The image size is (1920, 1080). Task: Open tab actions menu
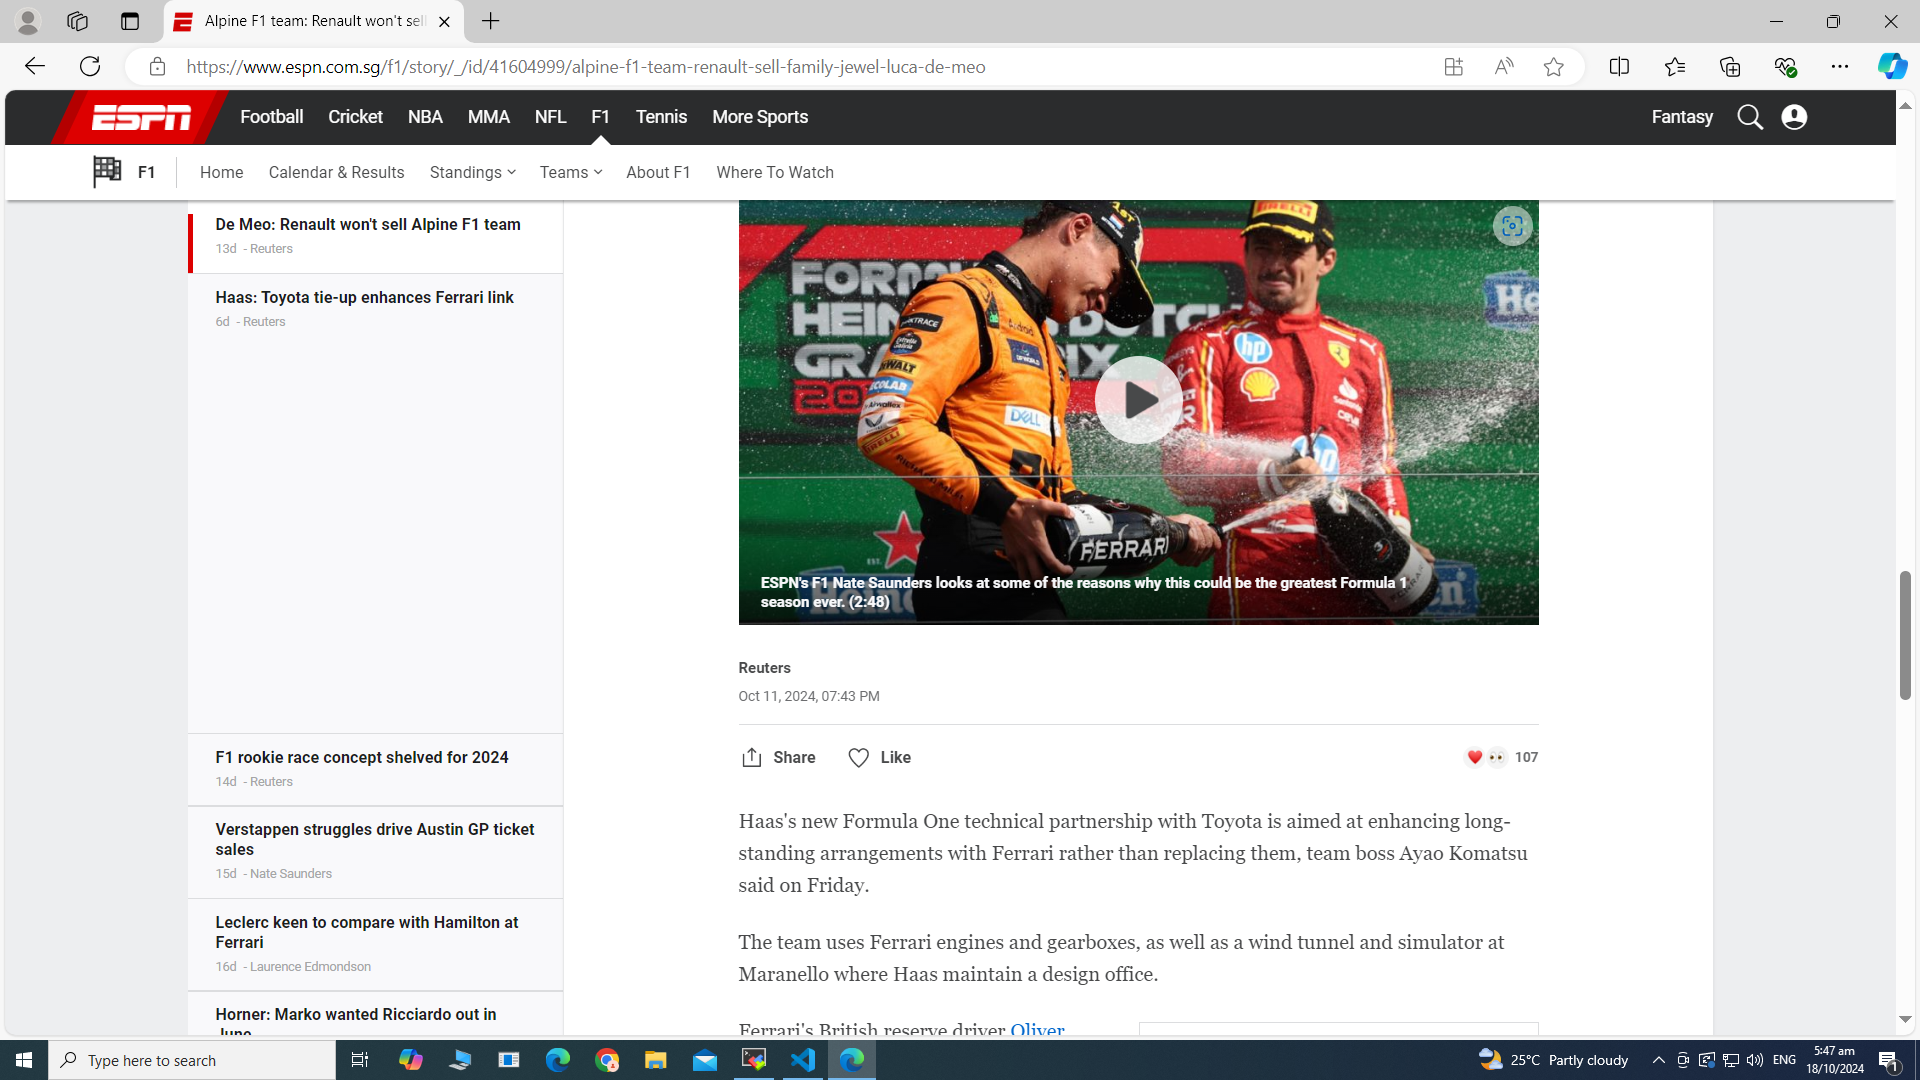point(129,21)
